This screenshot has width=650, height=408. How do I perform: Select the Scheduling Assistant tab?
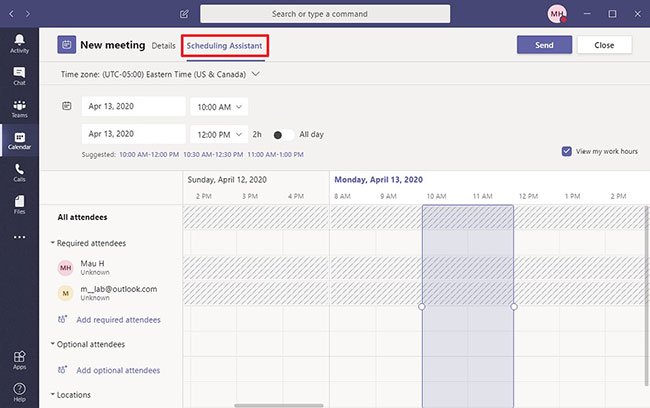coord(224,46)
